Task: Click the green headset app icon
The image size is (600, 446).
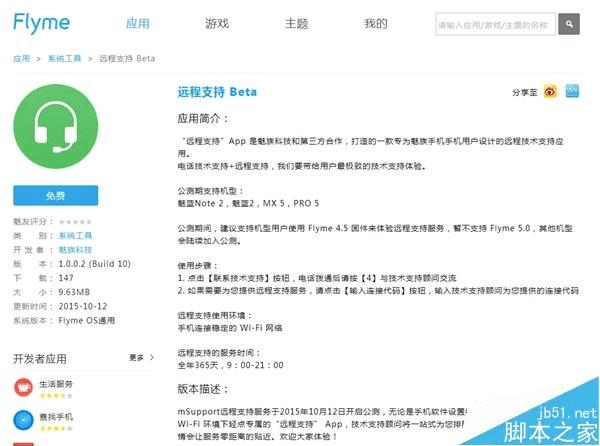Action: [x=55, y=127]
